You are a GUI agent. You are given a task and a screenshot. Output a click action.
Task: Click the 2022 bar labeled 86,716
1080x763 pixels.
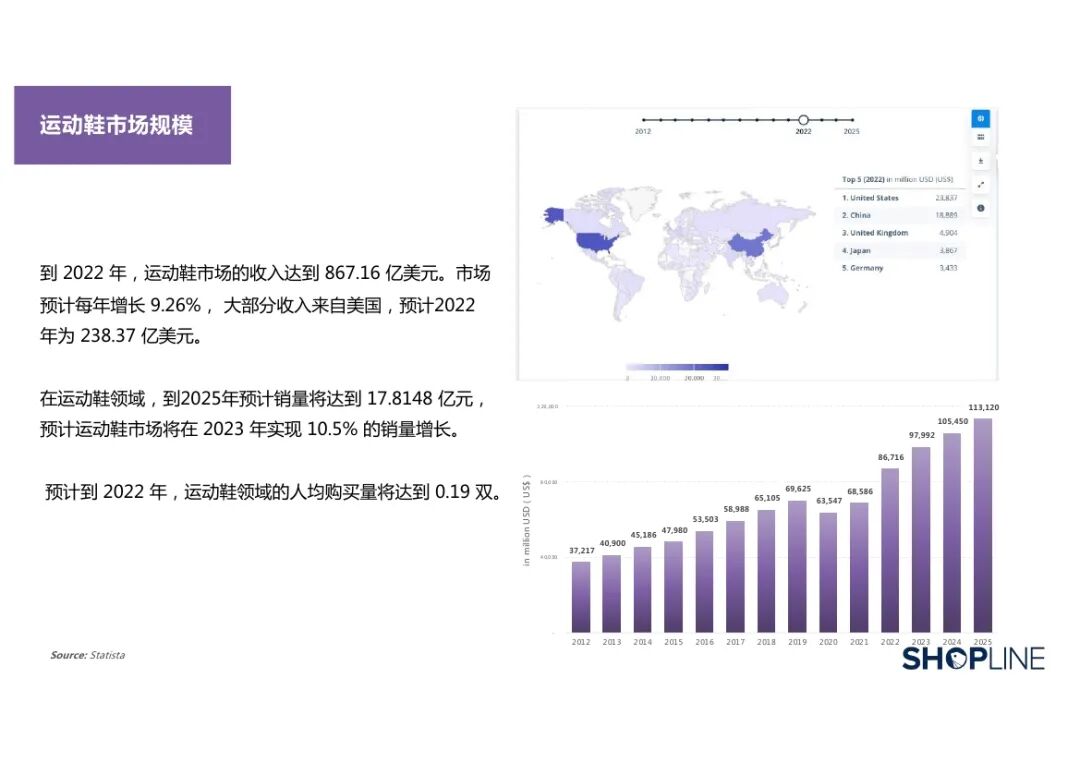pyautogui.click(x=890, y=550)
